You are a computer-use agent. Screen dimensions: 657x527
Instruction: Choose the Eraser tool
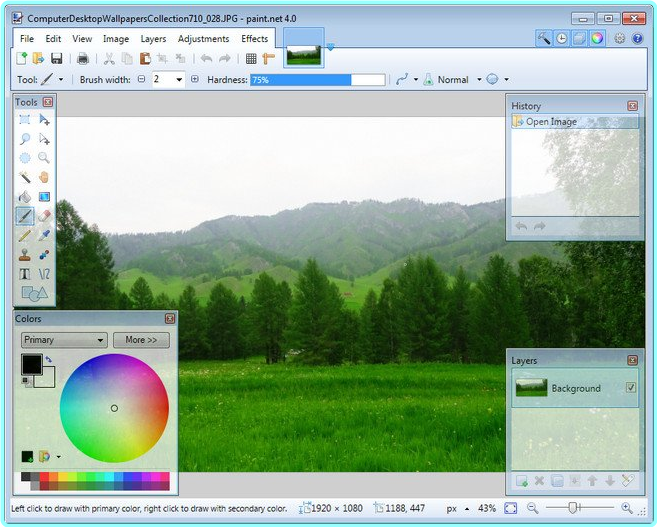pyautogui.click(x=44, y=215)
